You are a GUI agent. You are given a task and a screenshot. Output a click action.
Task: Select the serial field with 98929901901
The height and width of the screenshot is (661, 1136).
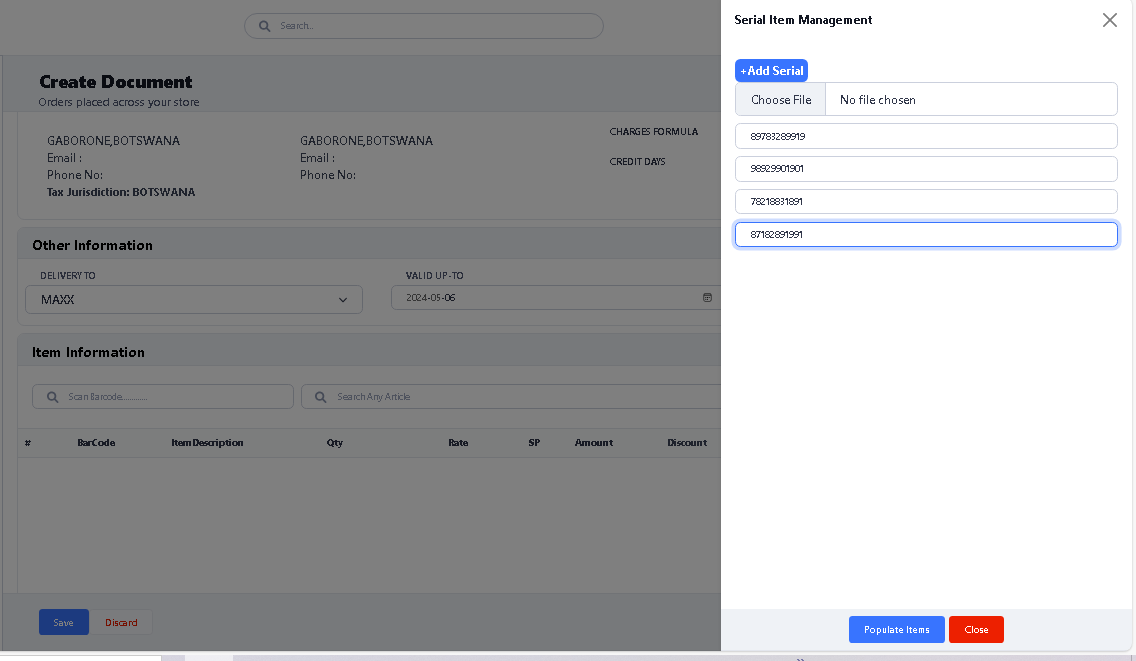click(x=925, y=169)
